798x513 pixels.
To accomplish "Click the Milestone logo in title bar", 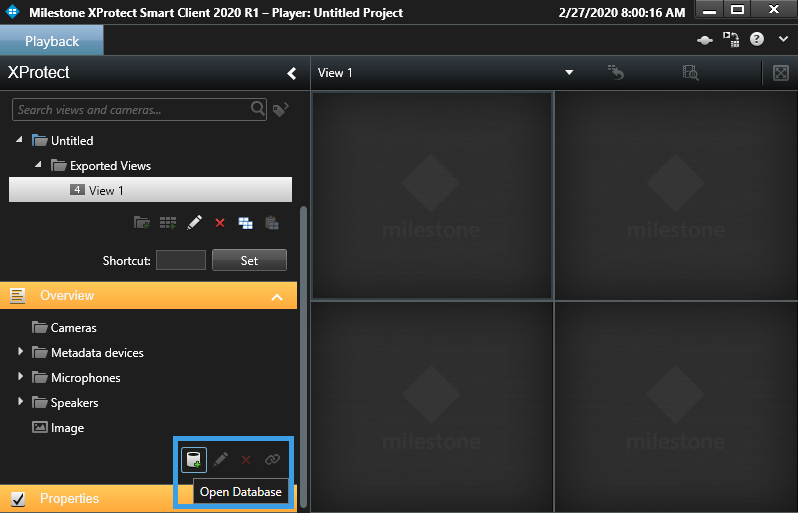I will coord(12,11).
